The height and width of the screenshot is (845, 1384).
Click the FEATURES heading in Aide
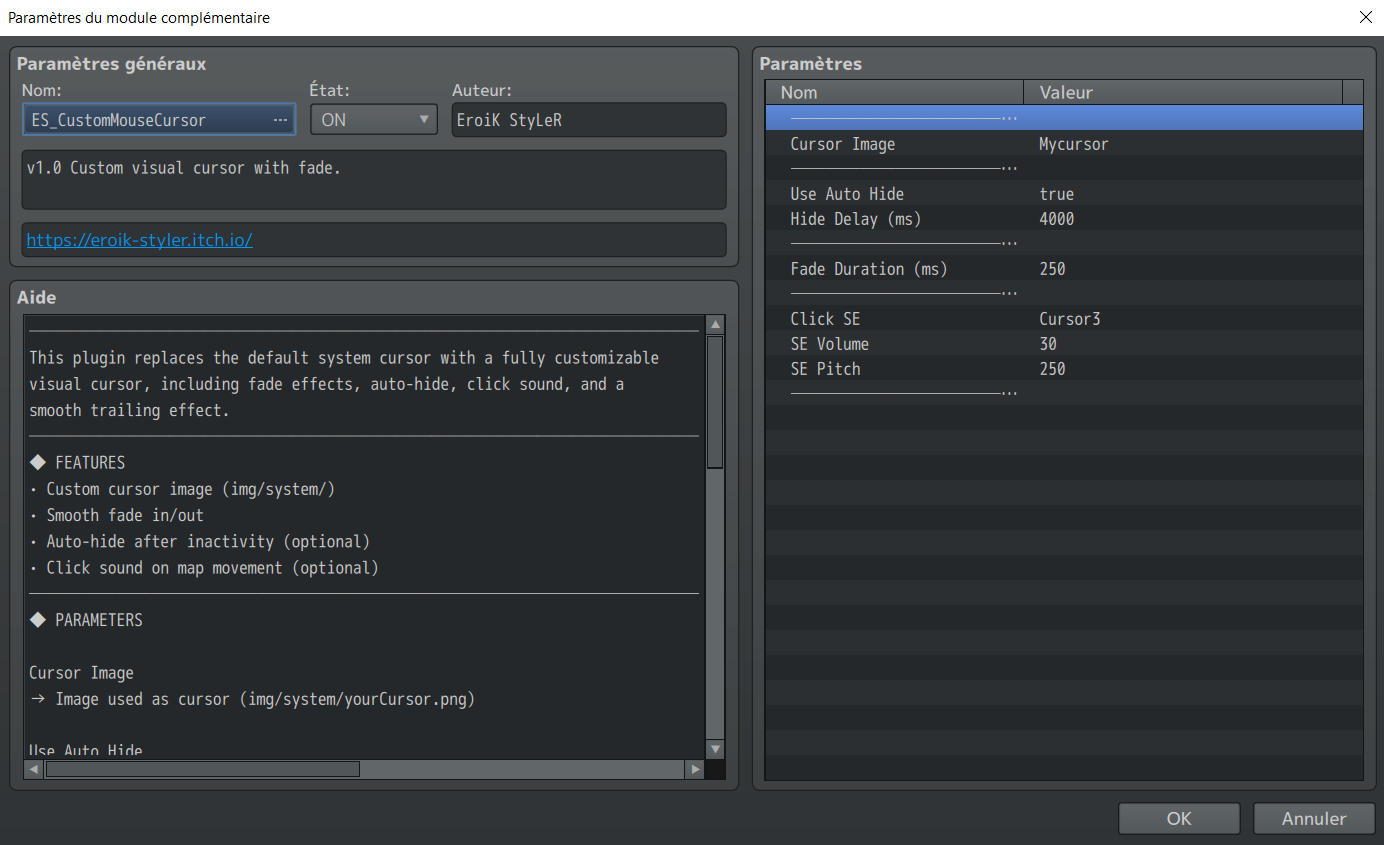[x=90, y=463]
